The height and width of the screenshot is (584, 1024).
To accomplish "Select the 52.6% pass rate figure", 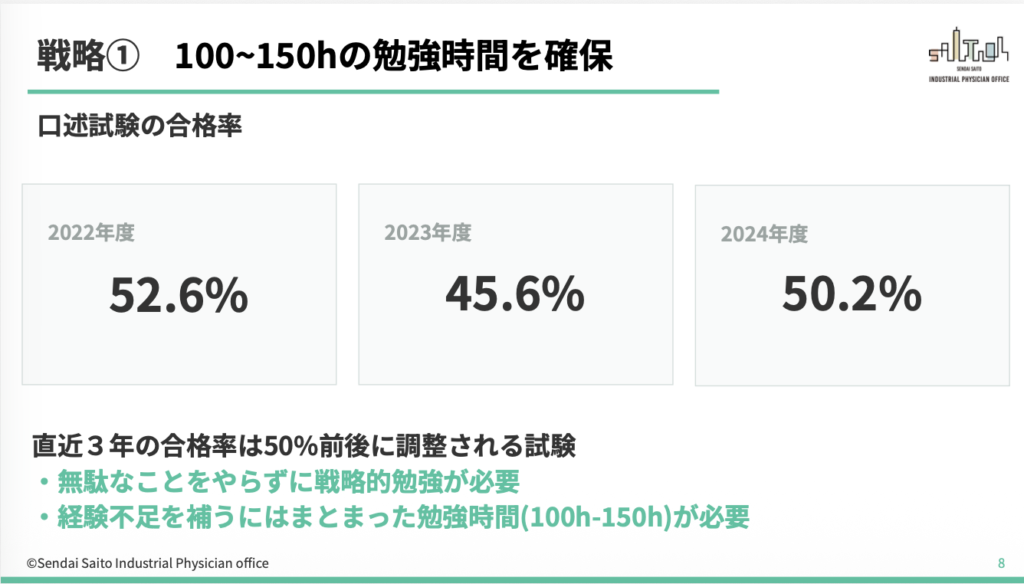I will pos(178,296).
